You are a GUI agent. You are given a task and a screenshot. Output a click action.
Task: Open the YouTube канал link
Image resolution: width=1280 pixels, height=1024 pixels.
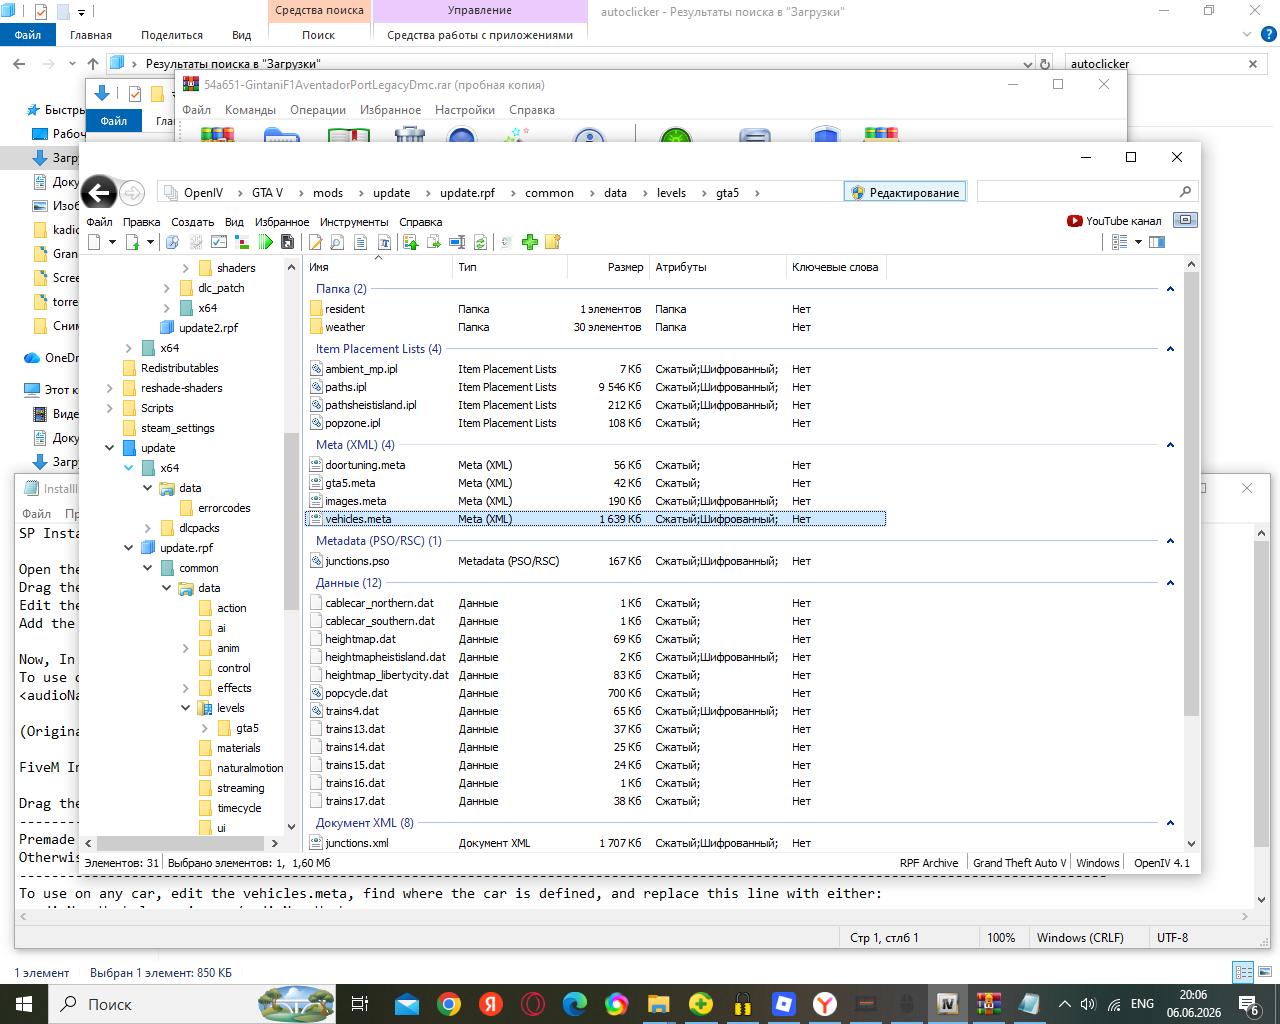point(1114,221)
